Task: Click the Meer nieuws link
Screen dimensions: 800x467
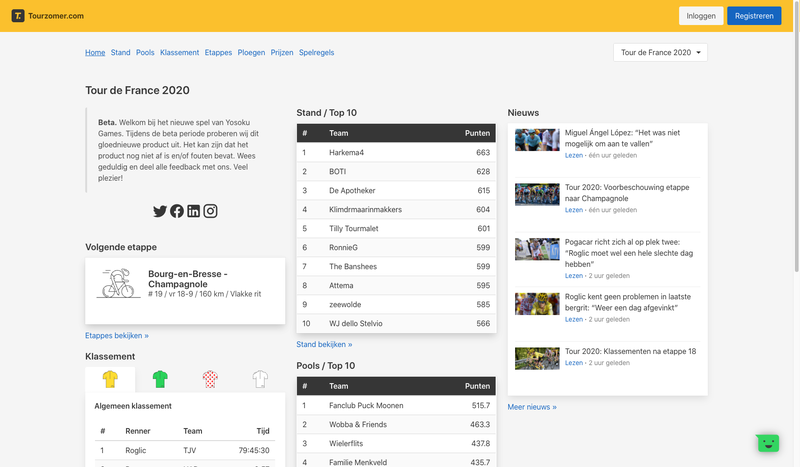Action: [532, 407]
